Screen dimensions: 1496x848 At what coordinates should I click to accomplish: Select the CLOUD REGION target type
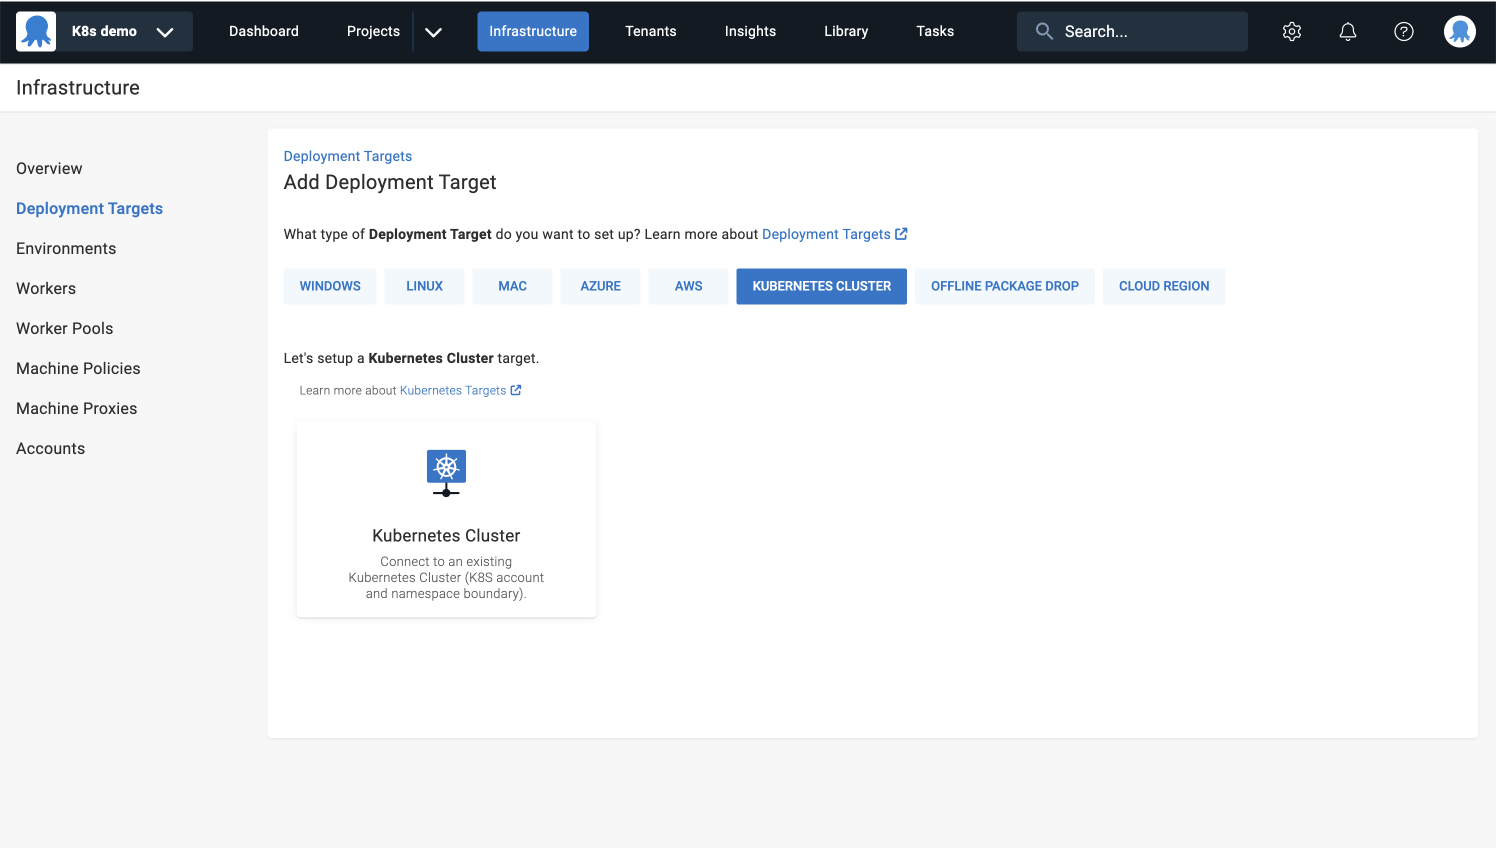click(x=1163, y=286)
